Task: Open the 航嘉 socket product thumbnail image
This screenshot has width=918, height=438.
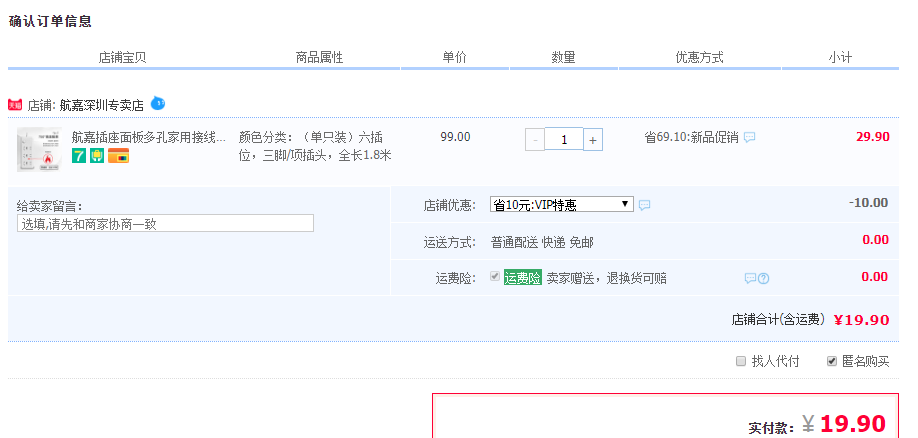Action: point(39,149)
